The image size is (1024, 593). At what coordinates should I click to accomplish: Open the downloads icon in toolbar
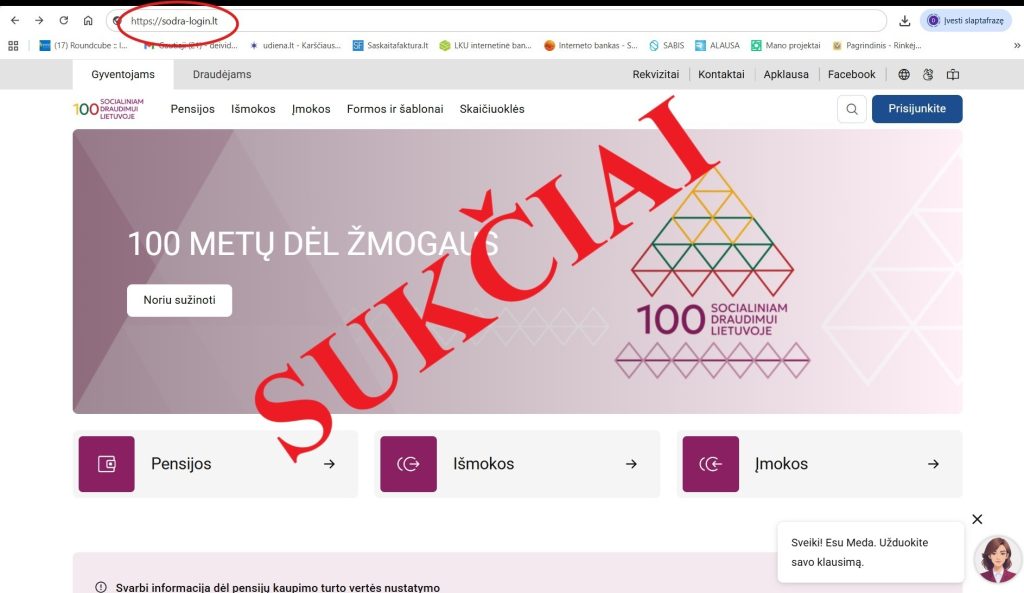click(x=904, y=21)
